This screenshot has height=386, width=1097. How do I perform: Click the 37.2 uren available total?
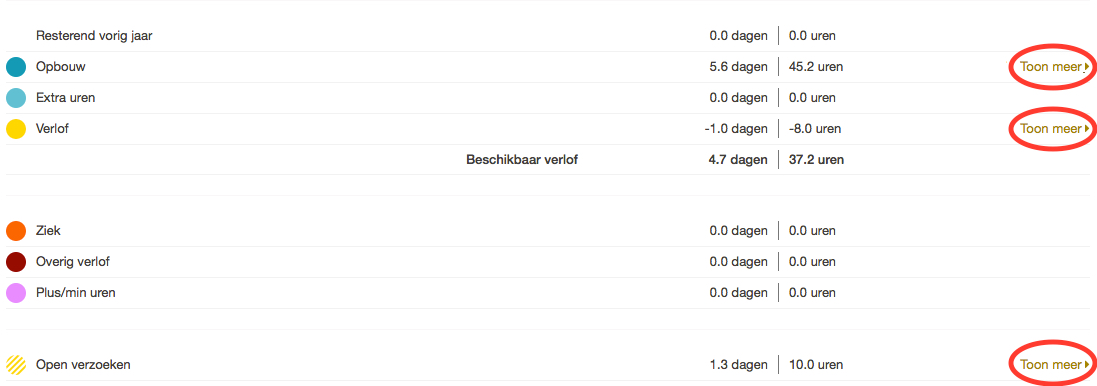click(x=816, y=159)
